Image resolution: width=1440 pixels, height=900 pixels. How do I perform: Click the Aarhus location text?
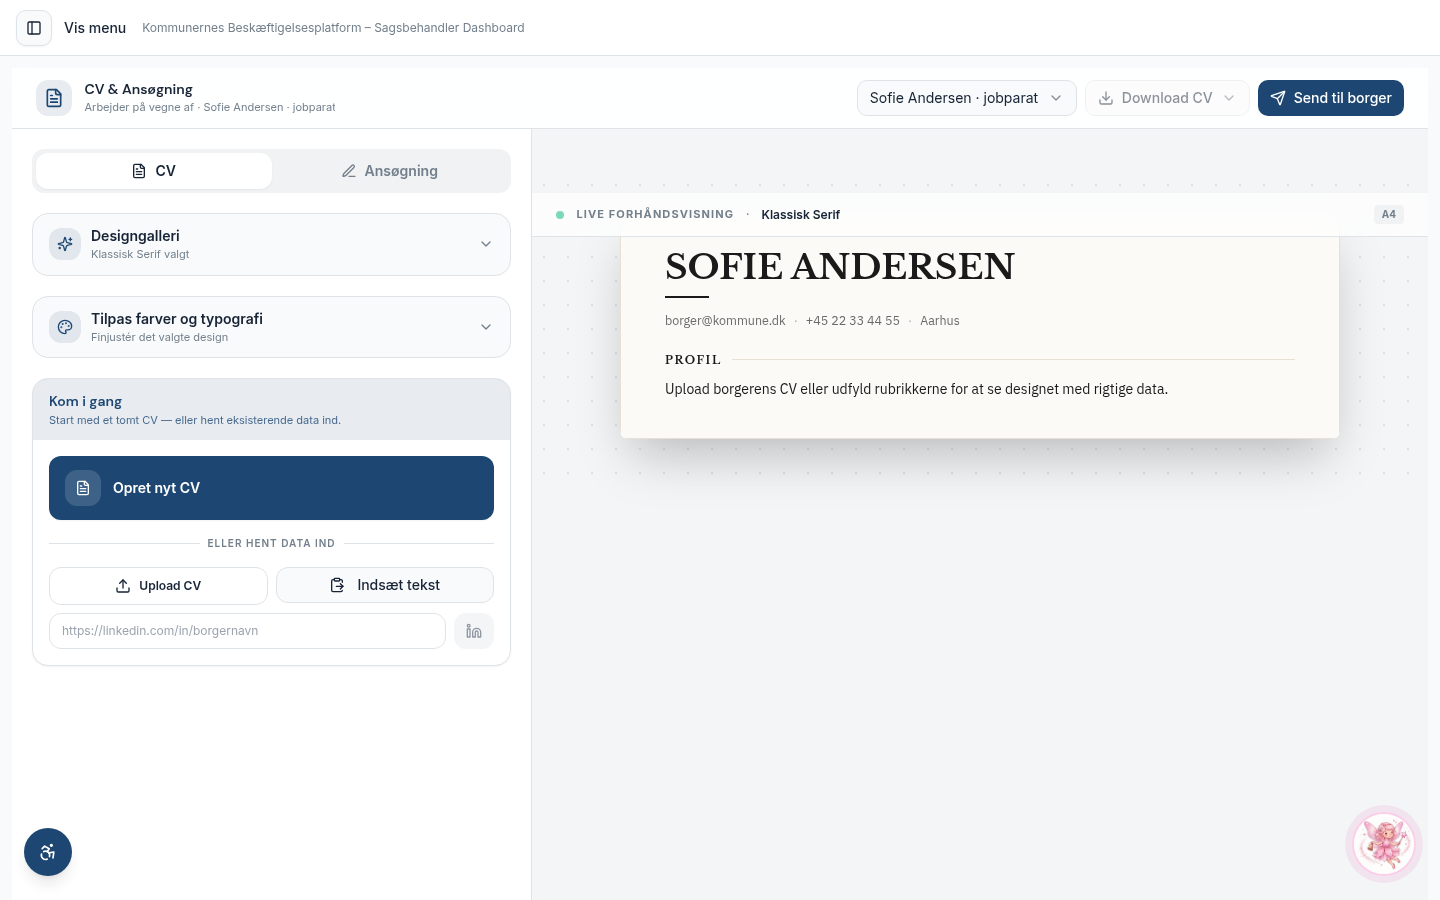940,321
